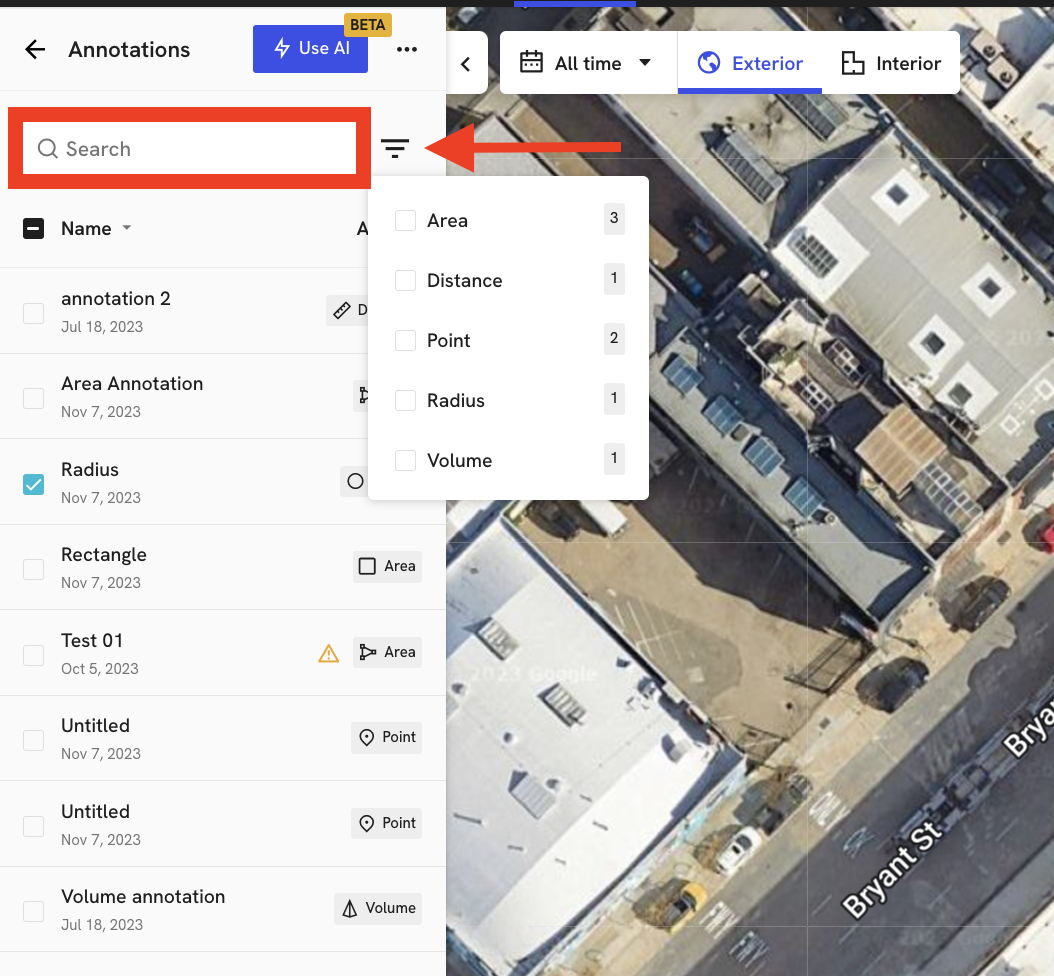Select the Exterior tab

click(x=750, y=64)
